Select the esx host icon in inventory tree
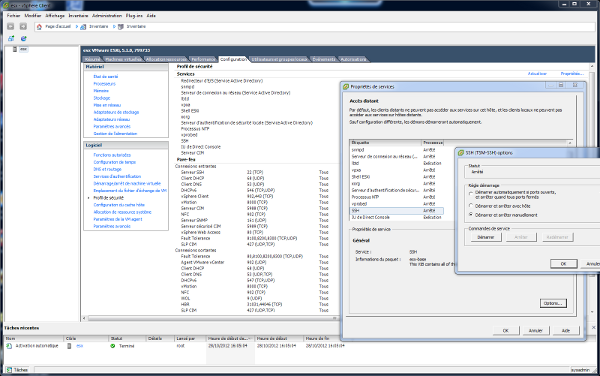This screenshot has width=600, height=376. point(15,49)
